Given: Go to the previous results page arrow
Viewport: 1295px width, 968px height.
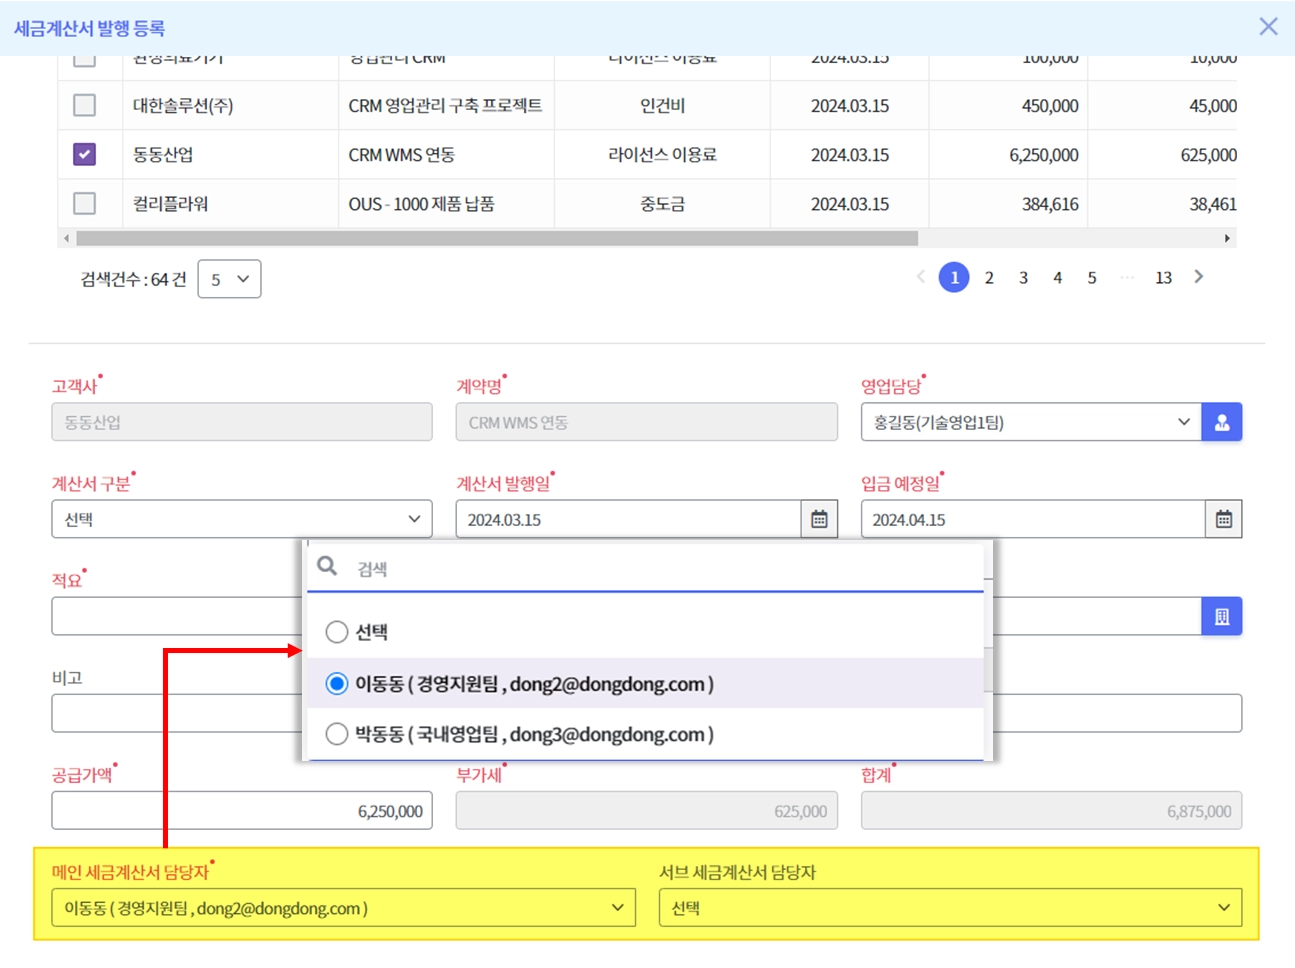Looking at the screenshot, I should 920,277.
